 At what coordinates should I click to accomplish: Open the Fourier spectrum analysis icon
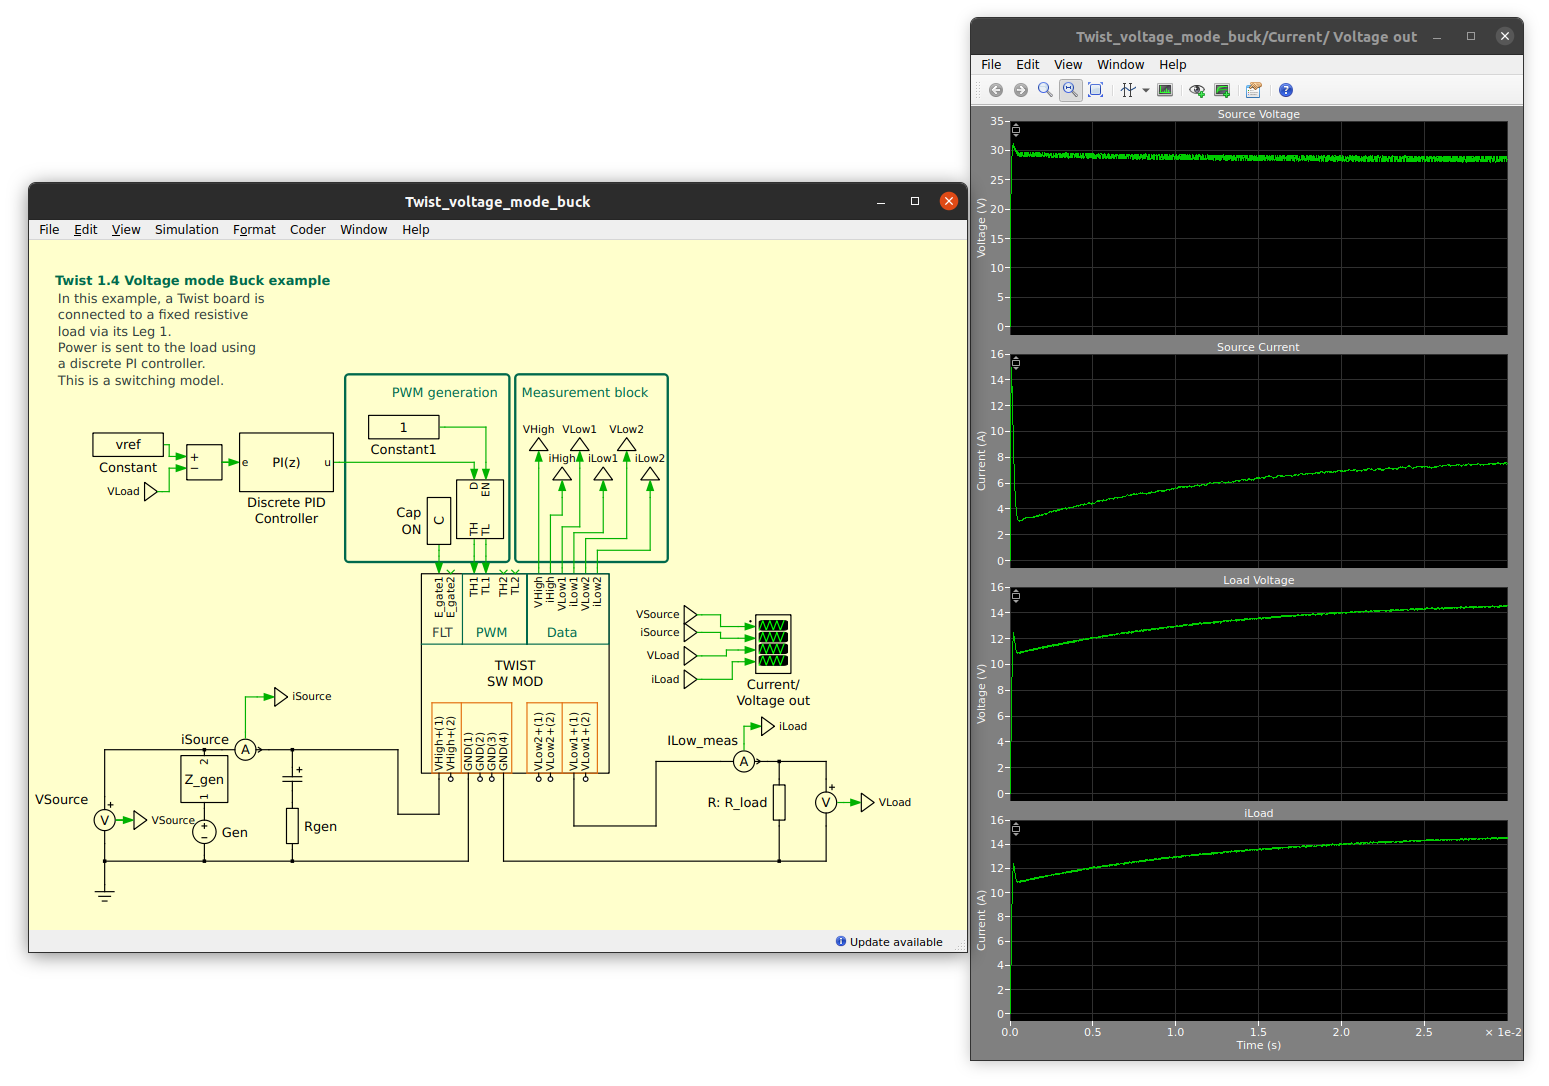[x=1165, y=90]
